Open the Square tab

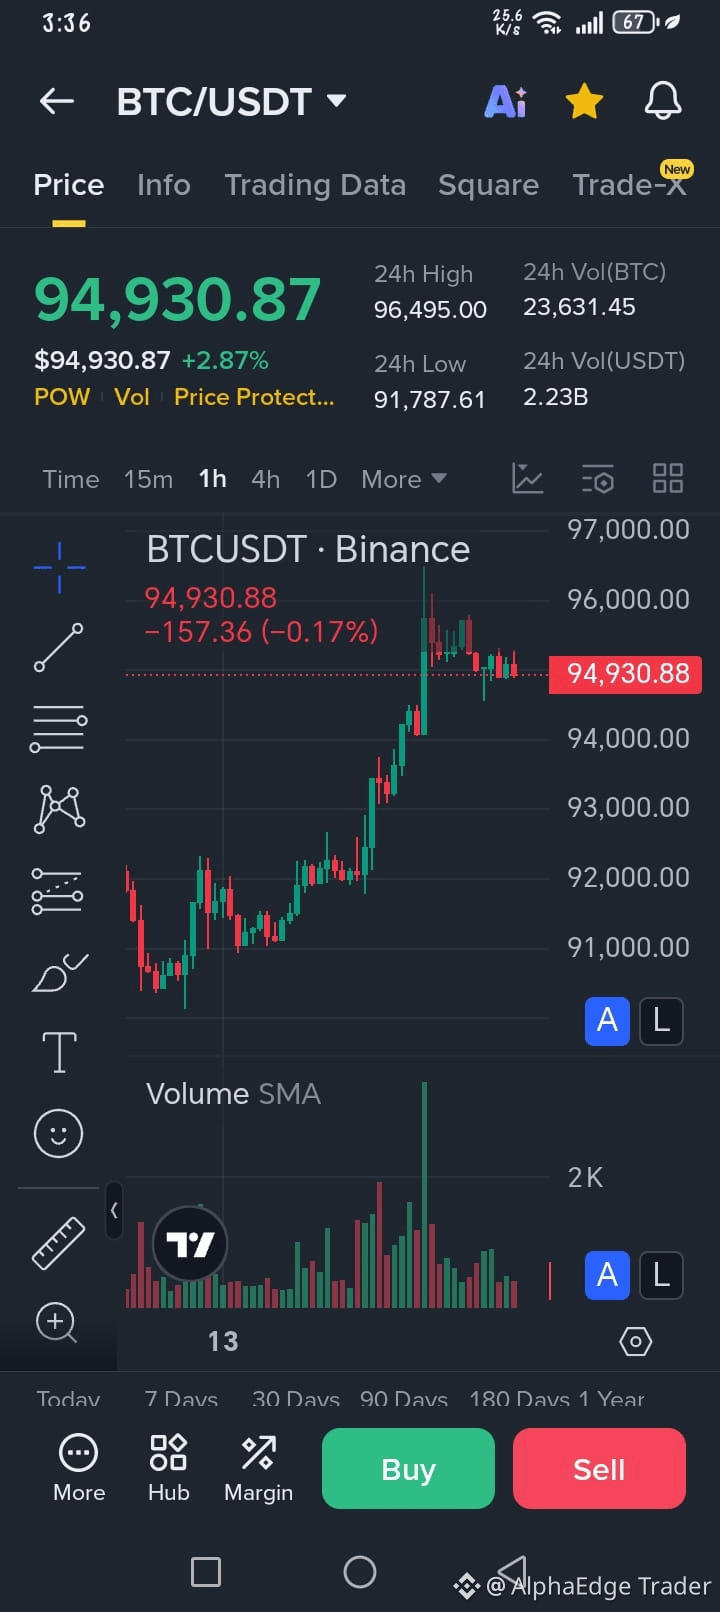(x=488, y=185)
